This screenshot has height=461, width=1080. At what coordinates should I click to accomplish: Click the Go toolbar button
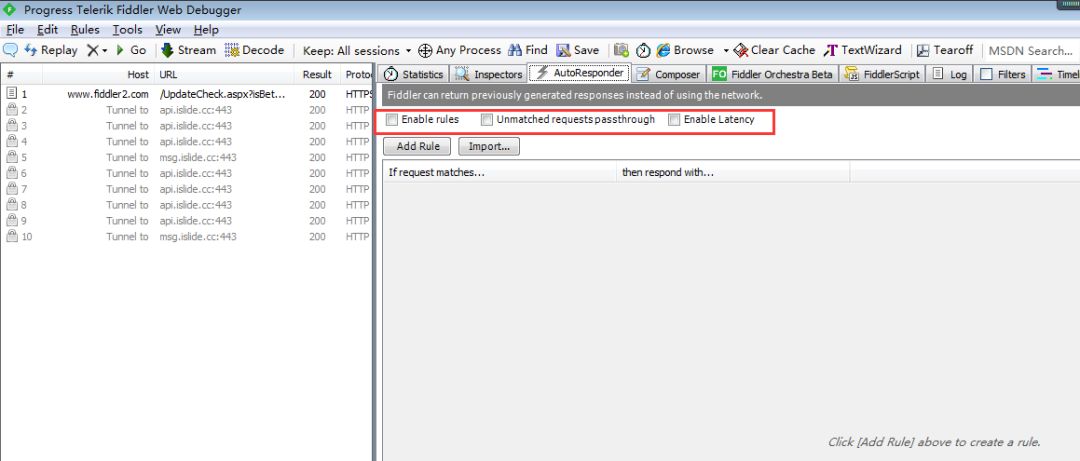click(131, 50)
